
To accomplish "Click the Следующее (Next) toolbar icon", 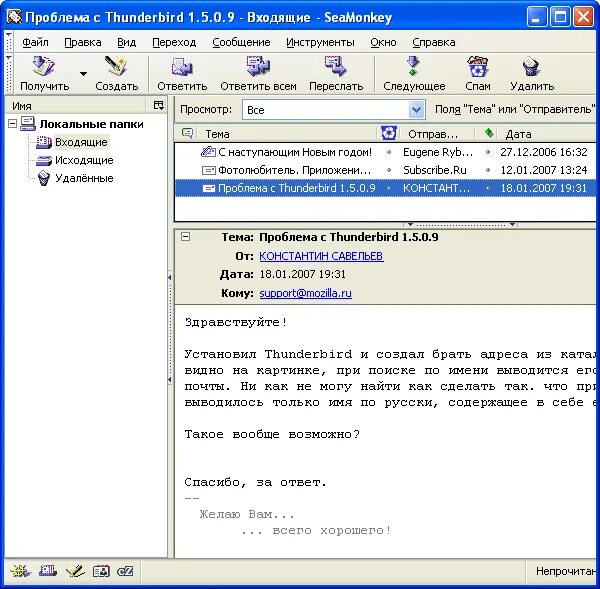I will (413, 67).
